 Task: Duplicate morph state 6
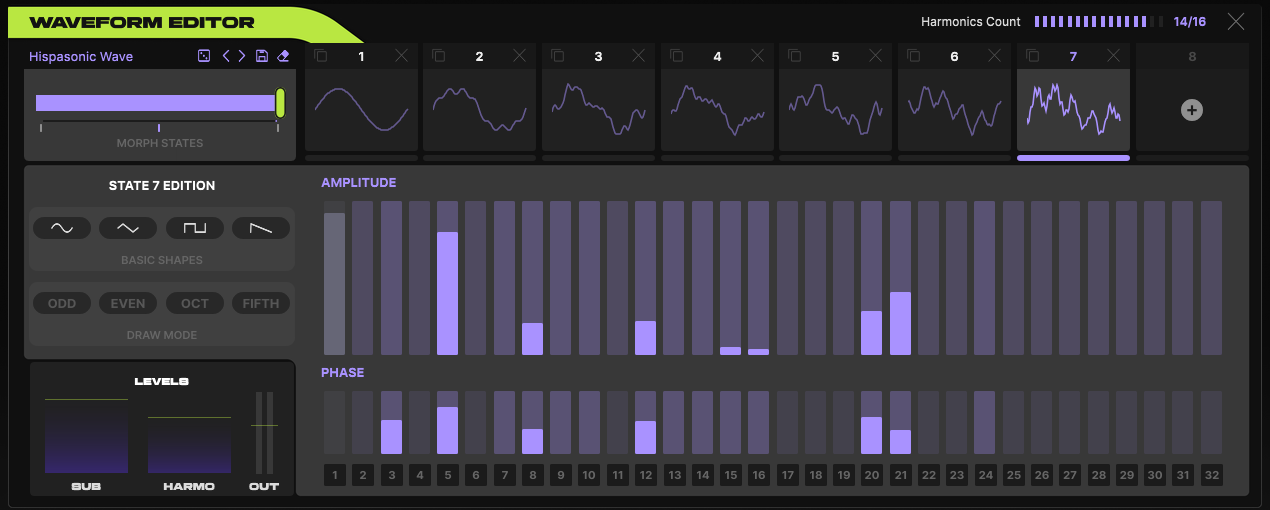(x=914, y=56)
